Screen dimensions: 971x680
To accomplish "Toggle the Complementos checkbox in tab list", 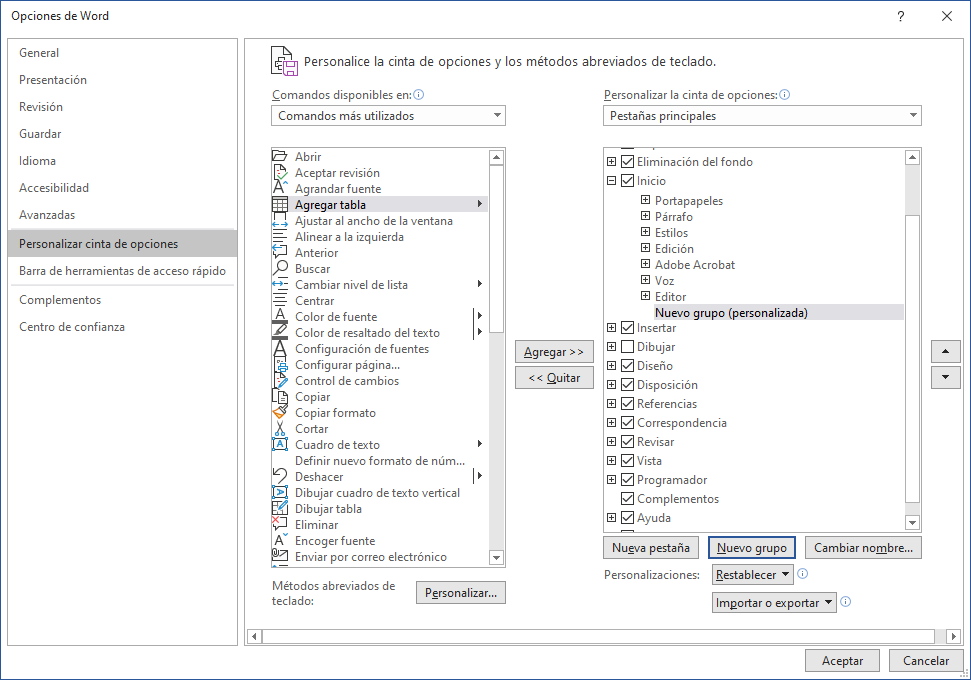I will (x=627, y=499).
